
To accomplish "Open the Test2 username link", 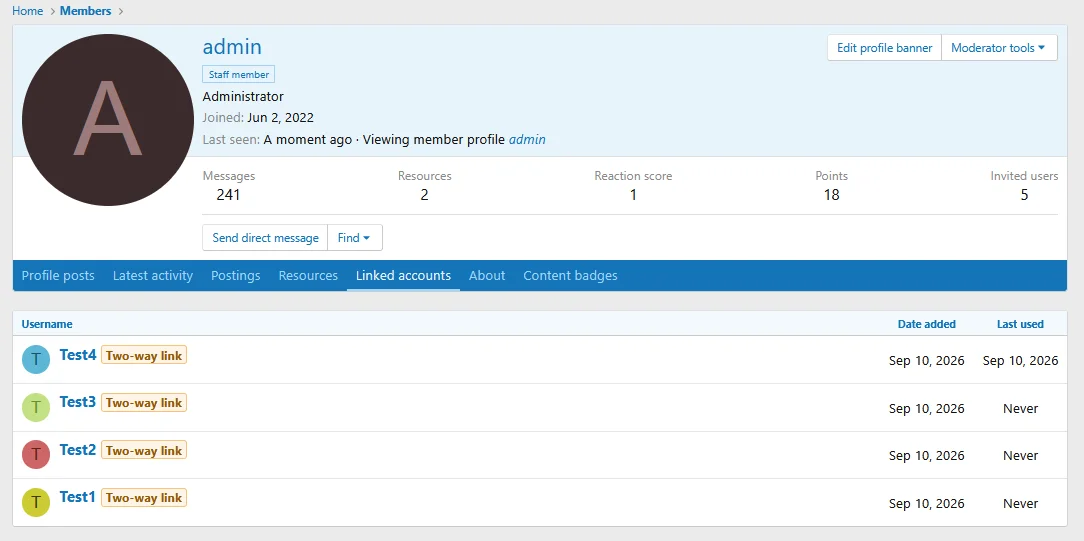I will tap(78, 450).
